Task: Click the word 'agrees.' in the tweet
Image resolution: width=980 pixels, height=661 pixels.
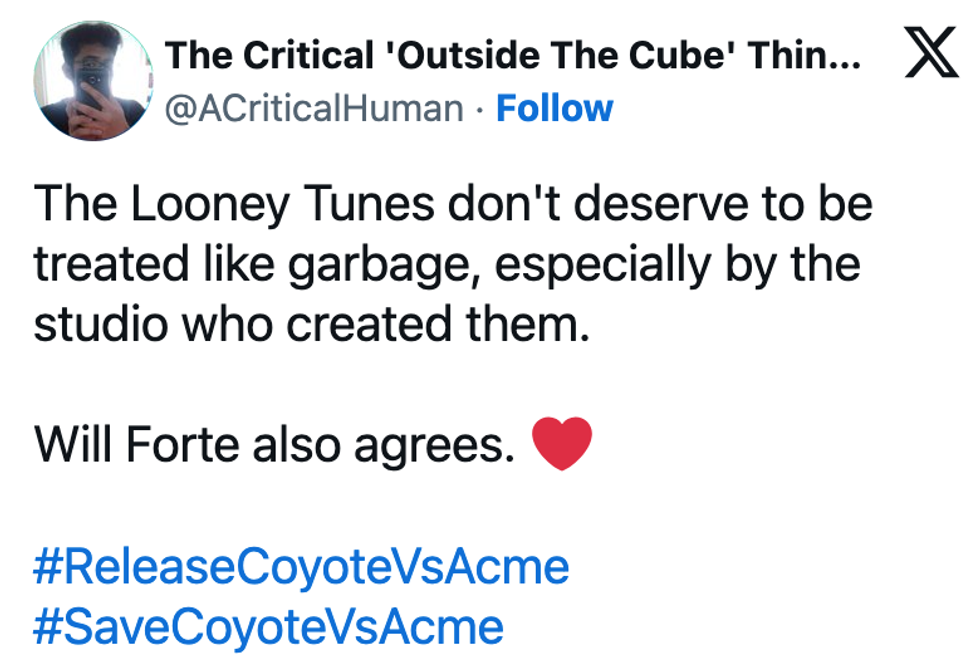Action: pos(430,447)
